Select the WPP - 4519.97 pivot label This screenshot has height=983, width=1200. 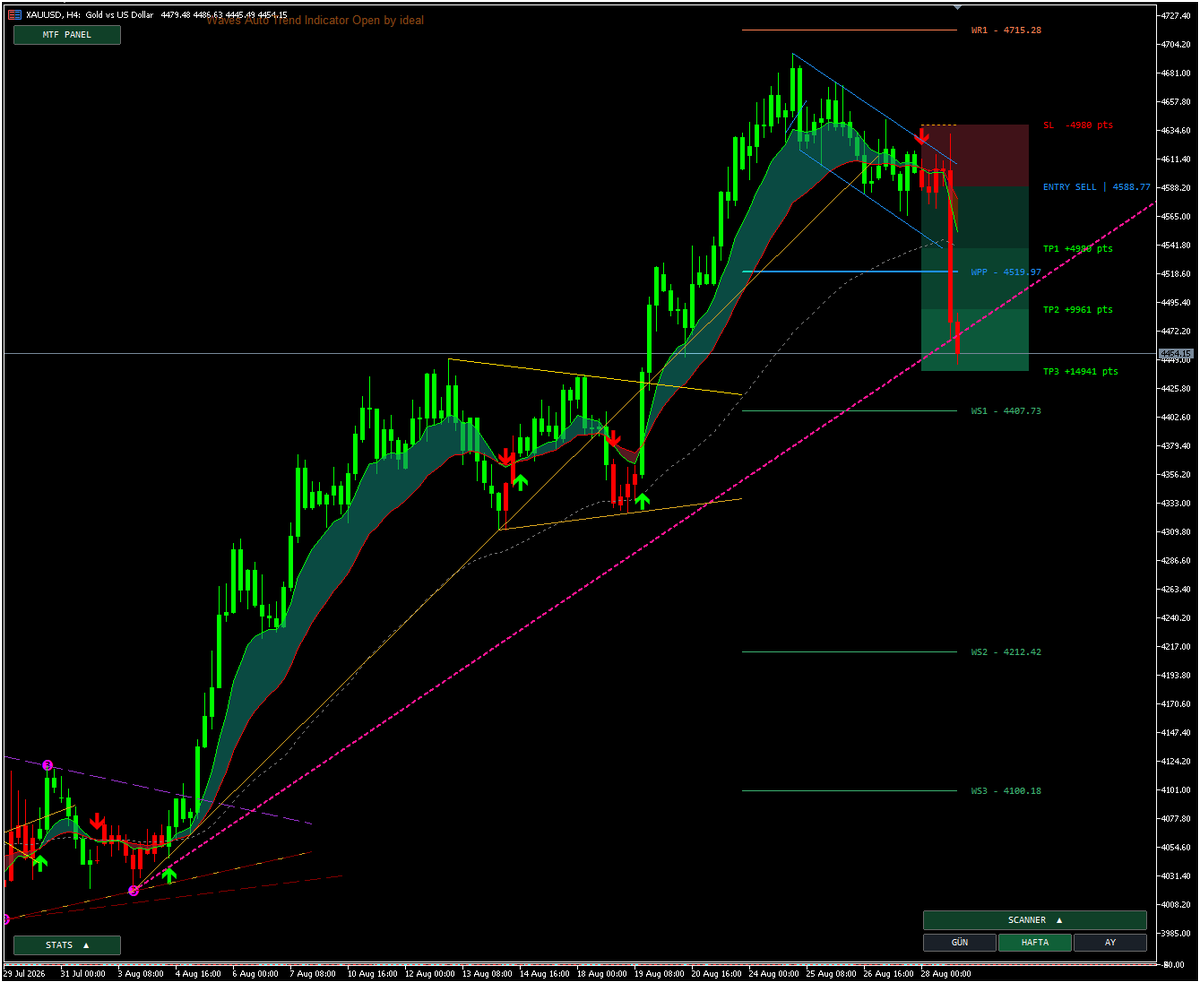tap(1006, 272)
